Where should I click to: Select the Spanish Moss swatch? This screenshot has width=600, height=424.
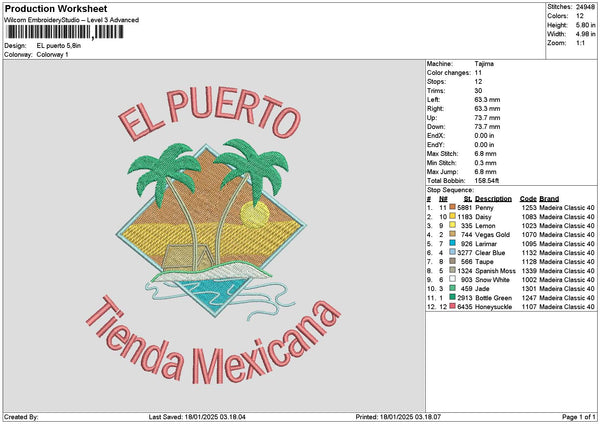click(x=452, y=271)
